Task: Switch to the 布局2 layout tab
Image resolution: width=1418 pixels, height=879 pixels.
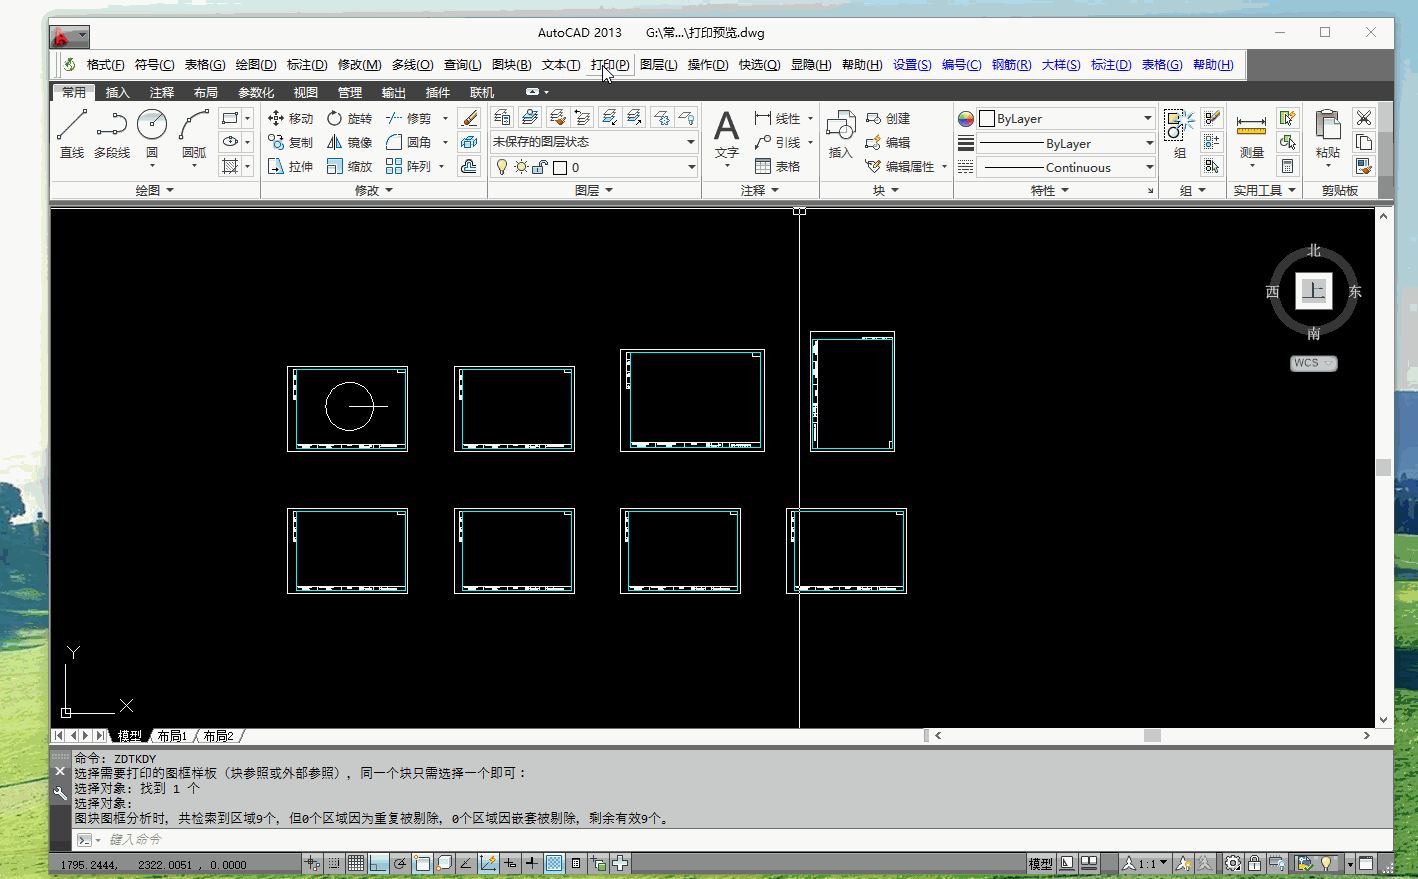Action: 218,736
